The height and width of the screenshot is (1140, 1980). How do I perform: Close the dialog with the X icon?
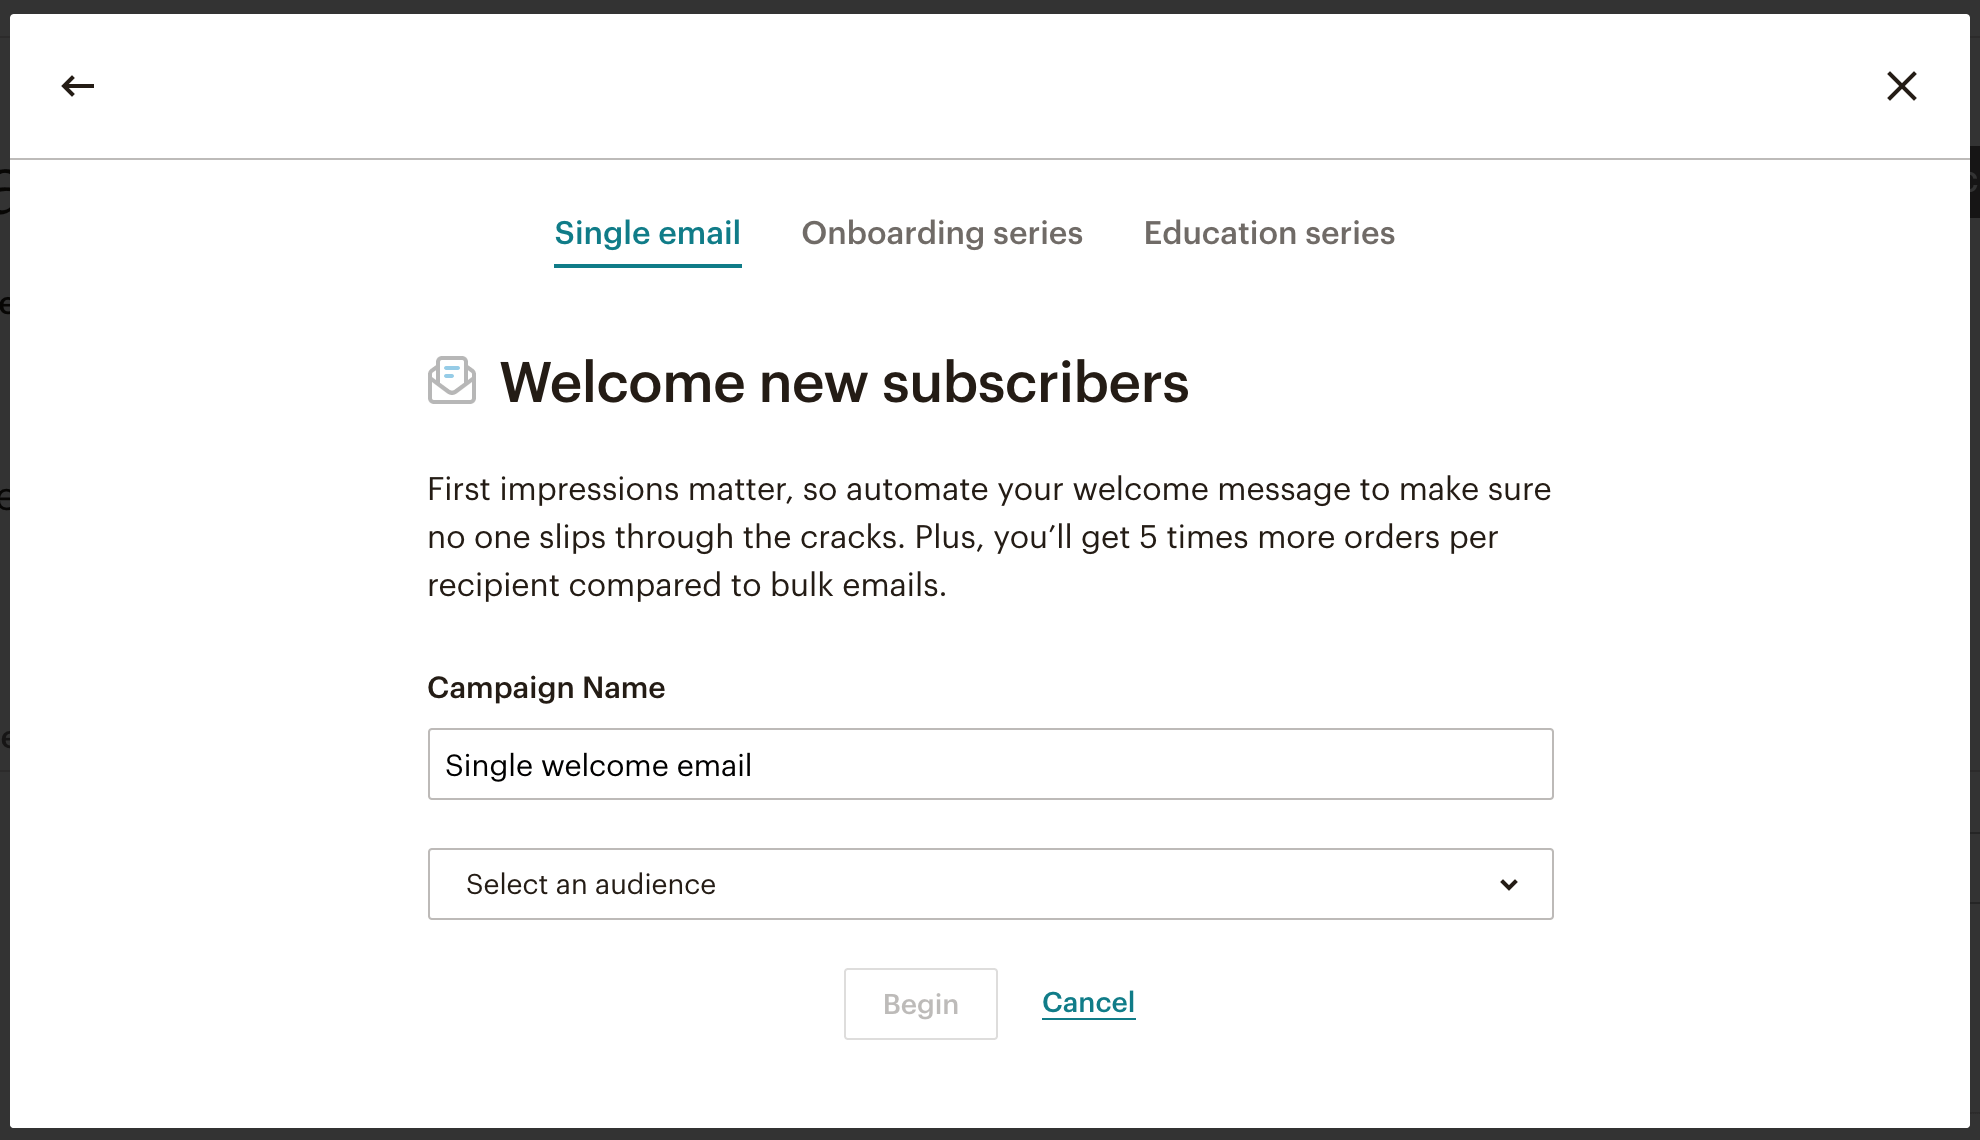1901,86
